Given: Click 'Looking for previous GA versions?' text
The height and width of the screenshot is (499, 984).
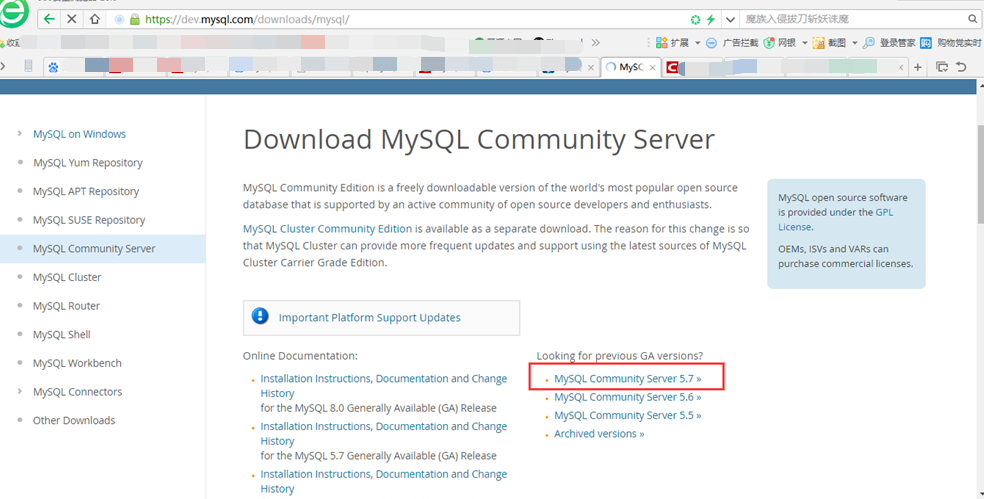Looking at the screenshot, I should [619, 355].
